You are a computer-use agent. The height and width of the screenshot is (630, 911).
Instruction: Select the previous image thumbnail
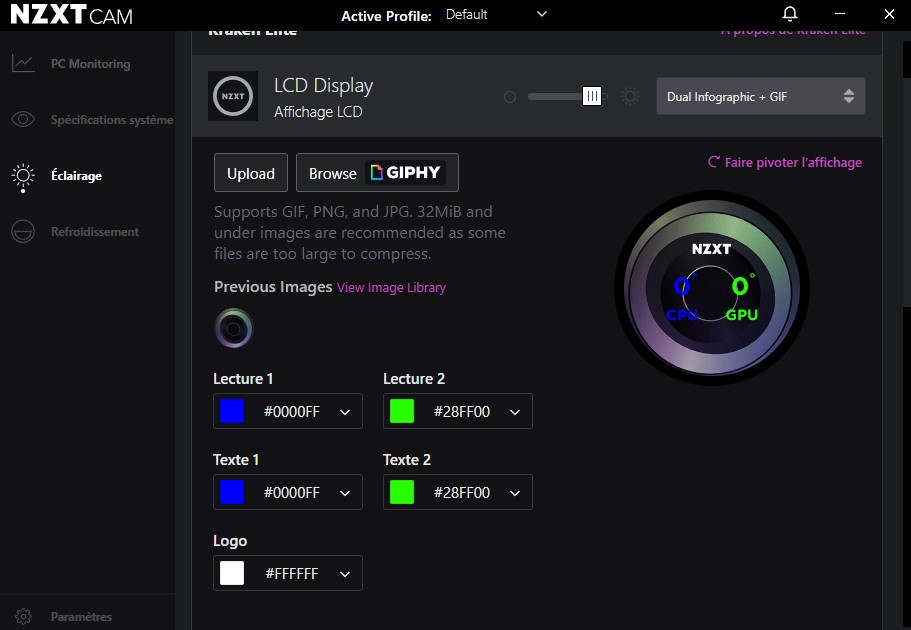pos(234,328)
